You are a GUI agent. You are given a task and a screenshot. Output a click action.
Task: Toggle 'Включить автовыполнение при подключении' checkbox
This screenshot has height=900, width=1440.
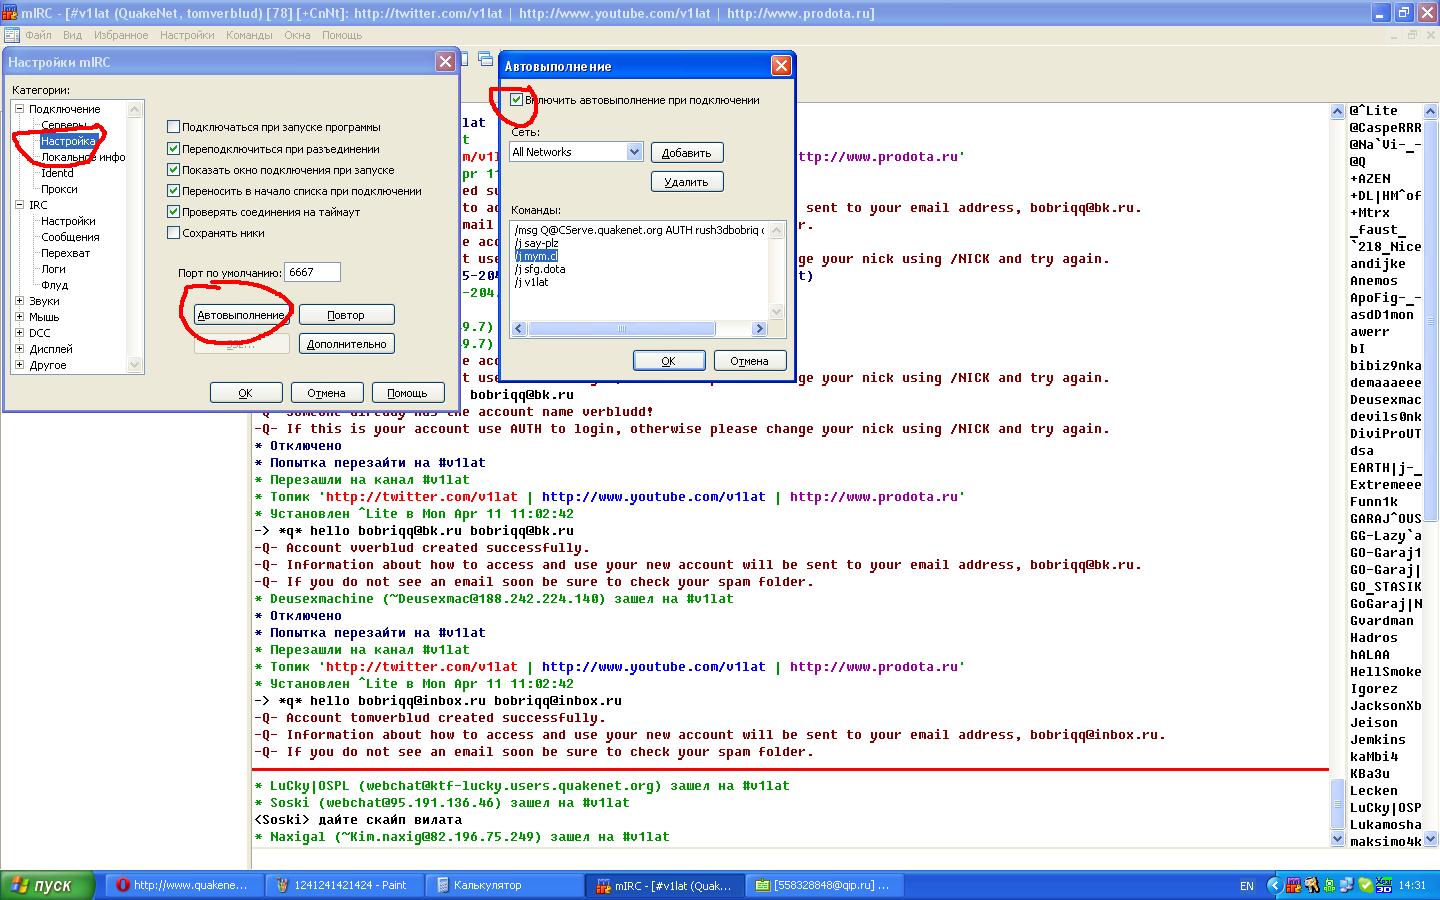pos(516,100)
